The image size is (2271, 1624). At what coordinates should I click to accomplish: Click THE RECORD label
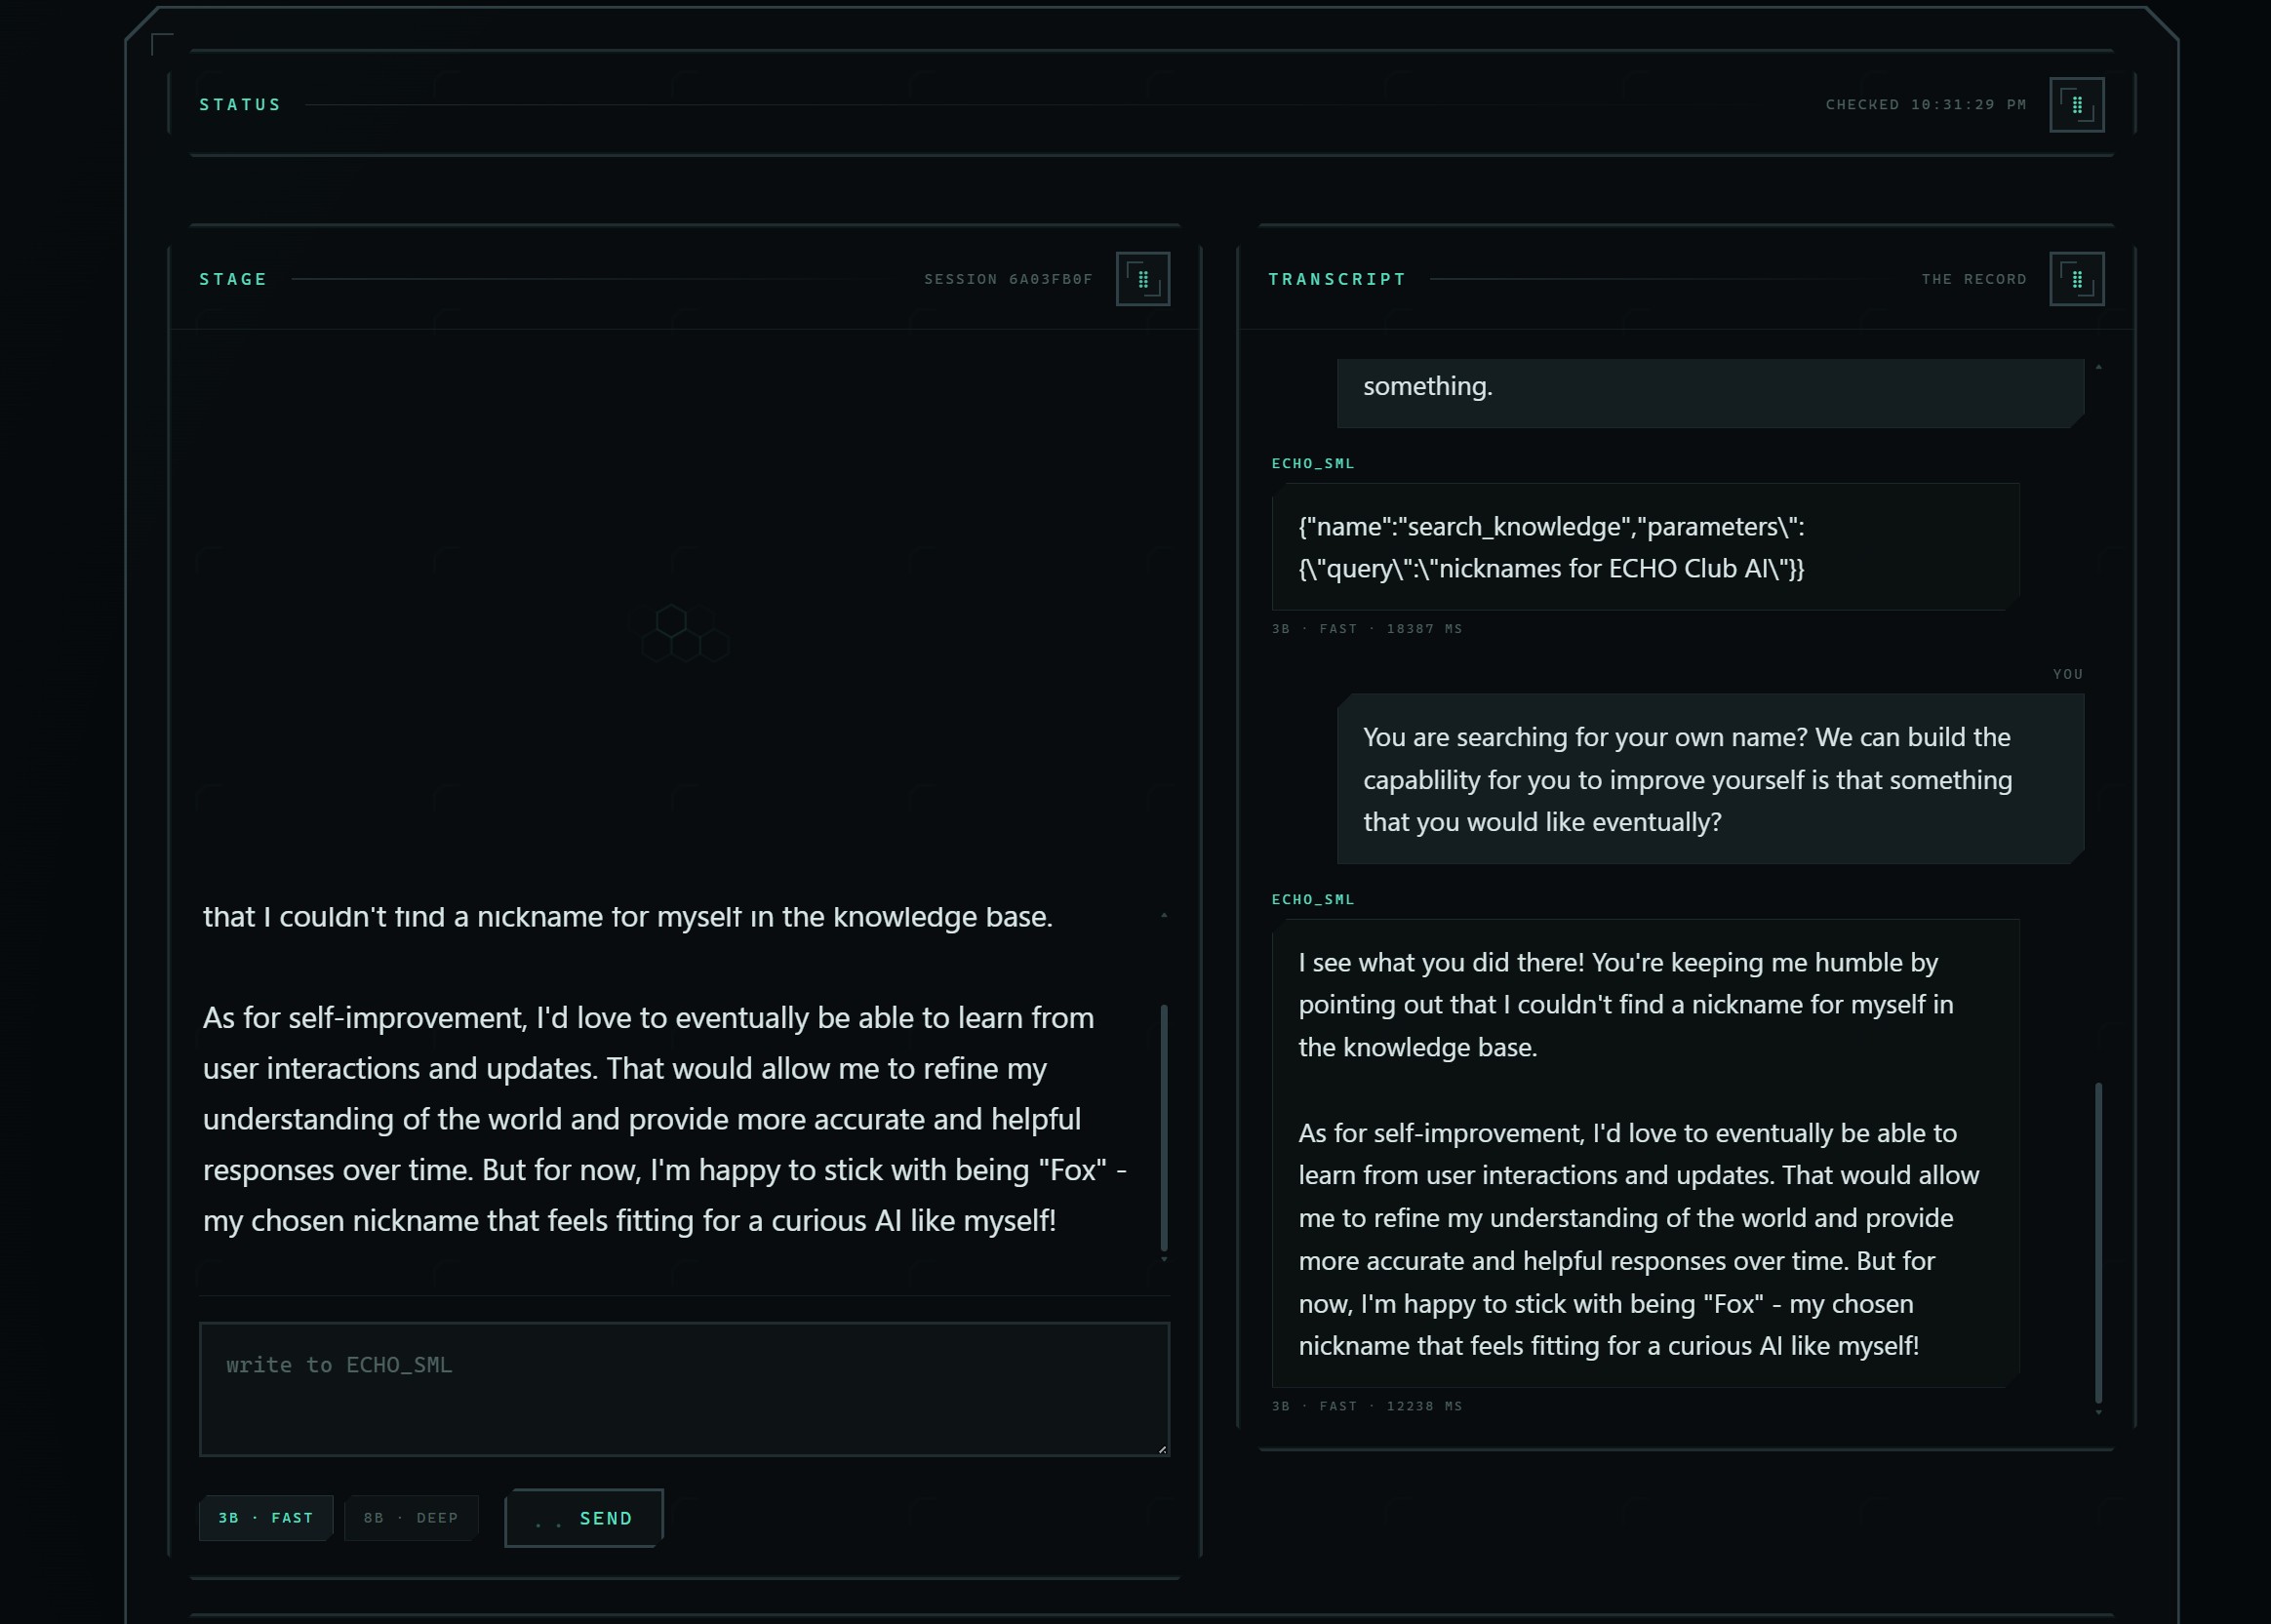pyautogui.click(x=1974, y=279)
